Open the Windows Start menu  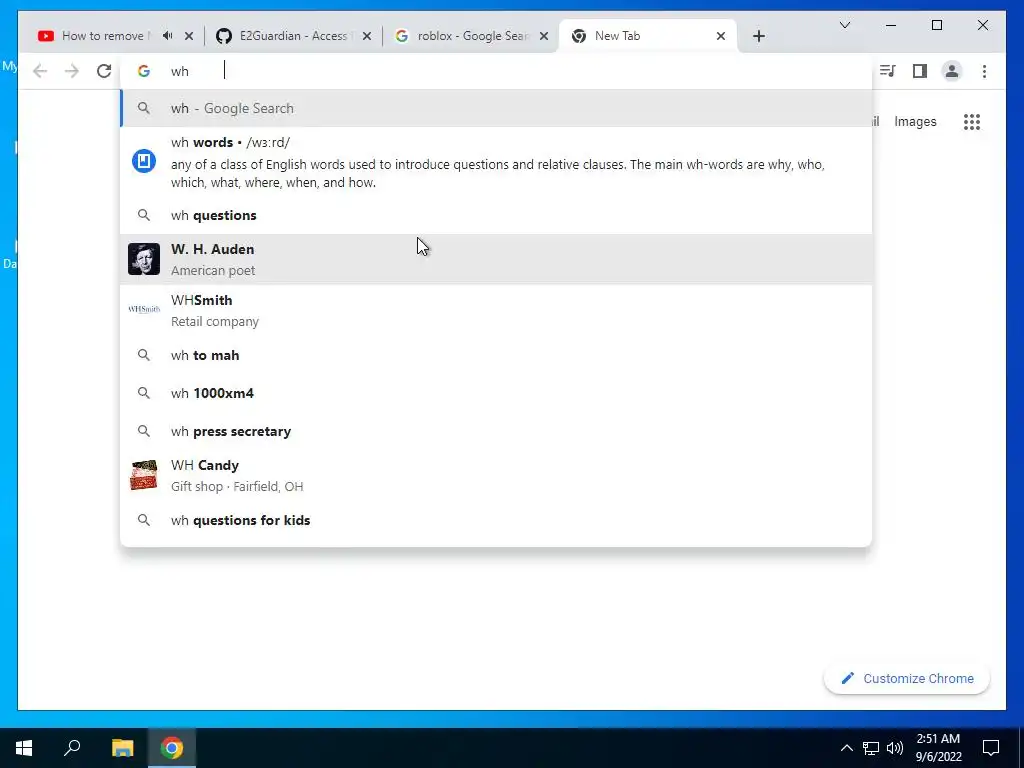(x=24, y=748)
